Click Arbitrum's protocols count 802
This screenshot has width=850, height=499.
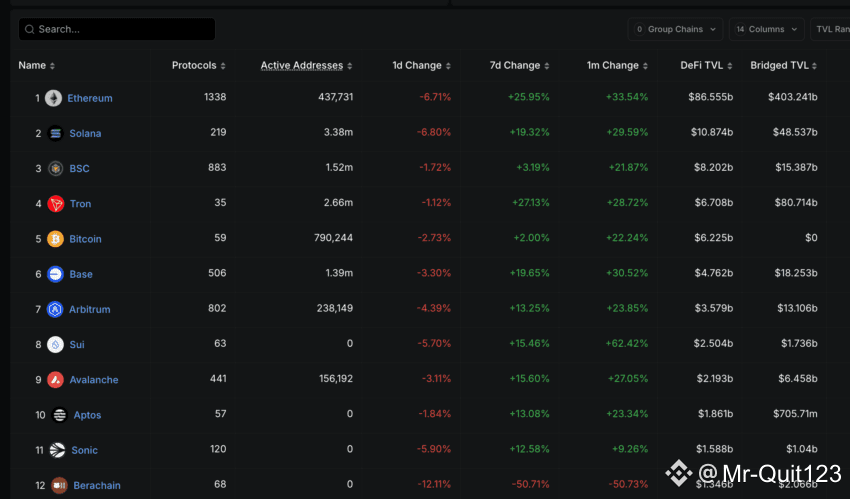click(x=217, y=308)
